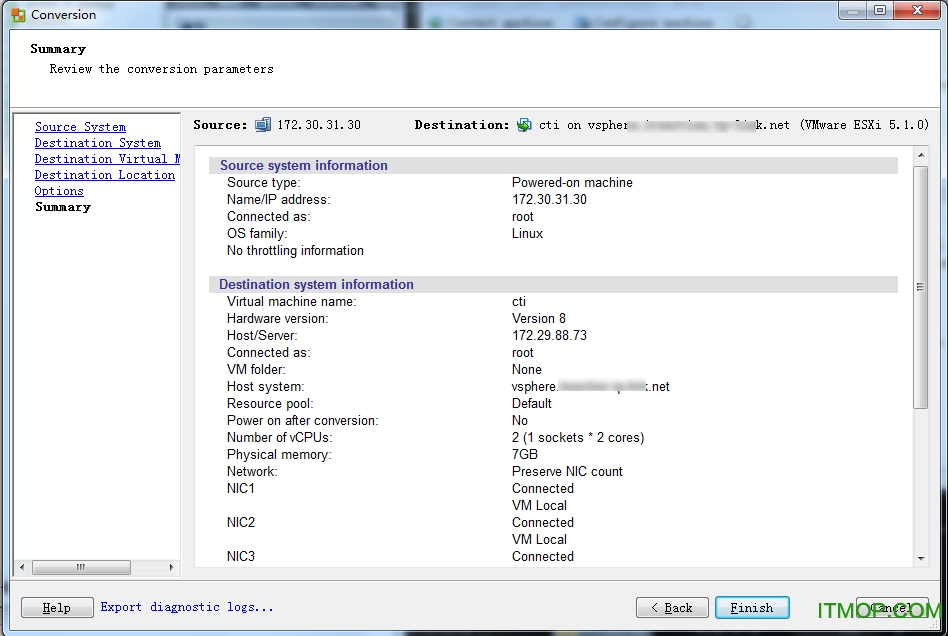
Task: Click the Virtual machine name value cti
Action: click(519, 301)
